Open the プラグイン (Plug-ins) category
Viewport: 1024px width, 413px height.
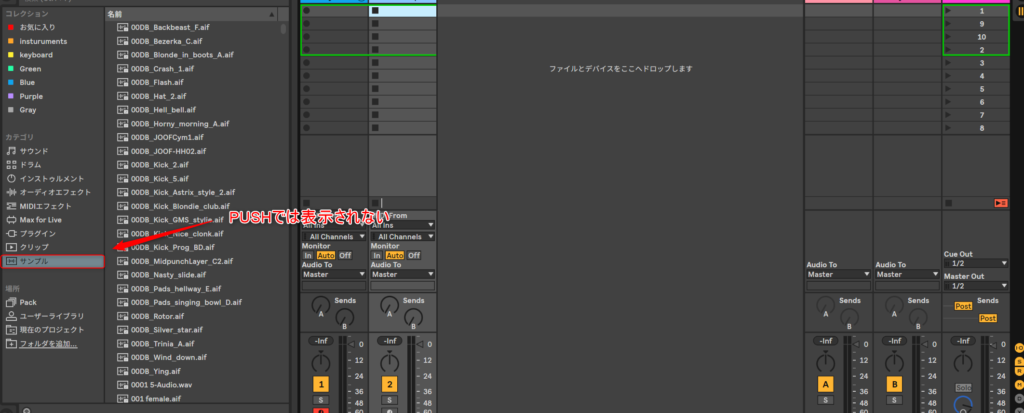pyautogui.click(x=37, y=233)
